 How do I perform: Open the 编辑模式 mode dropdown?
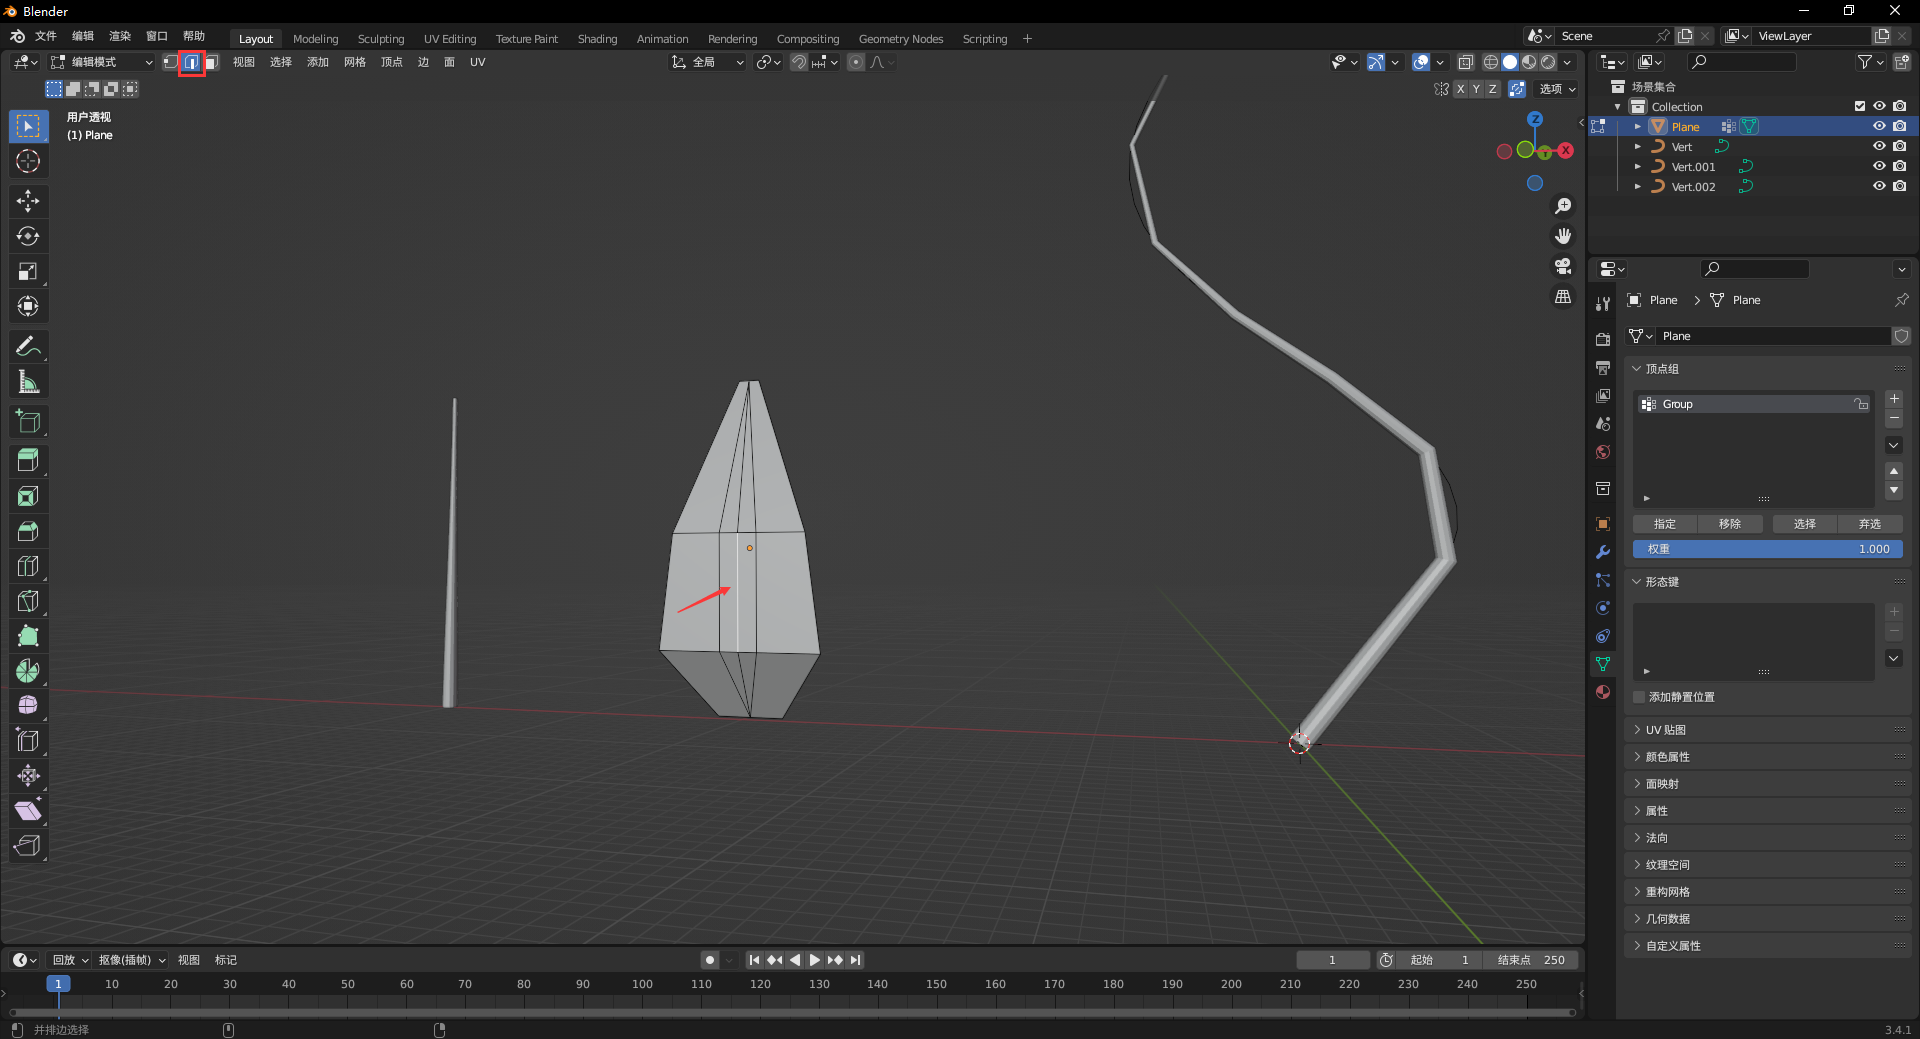click(102, 62)
